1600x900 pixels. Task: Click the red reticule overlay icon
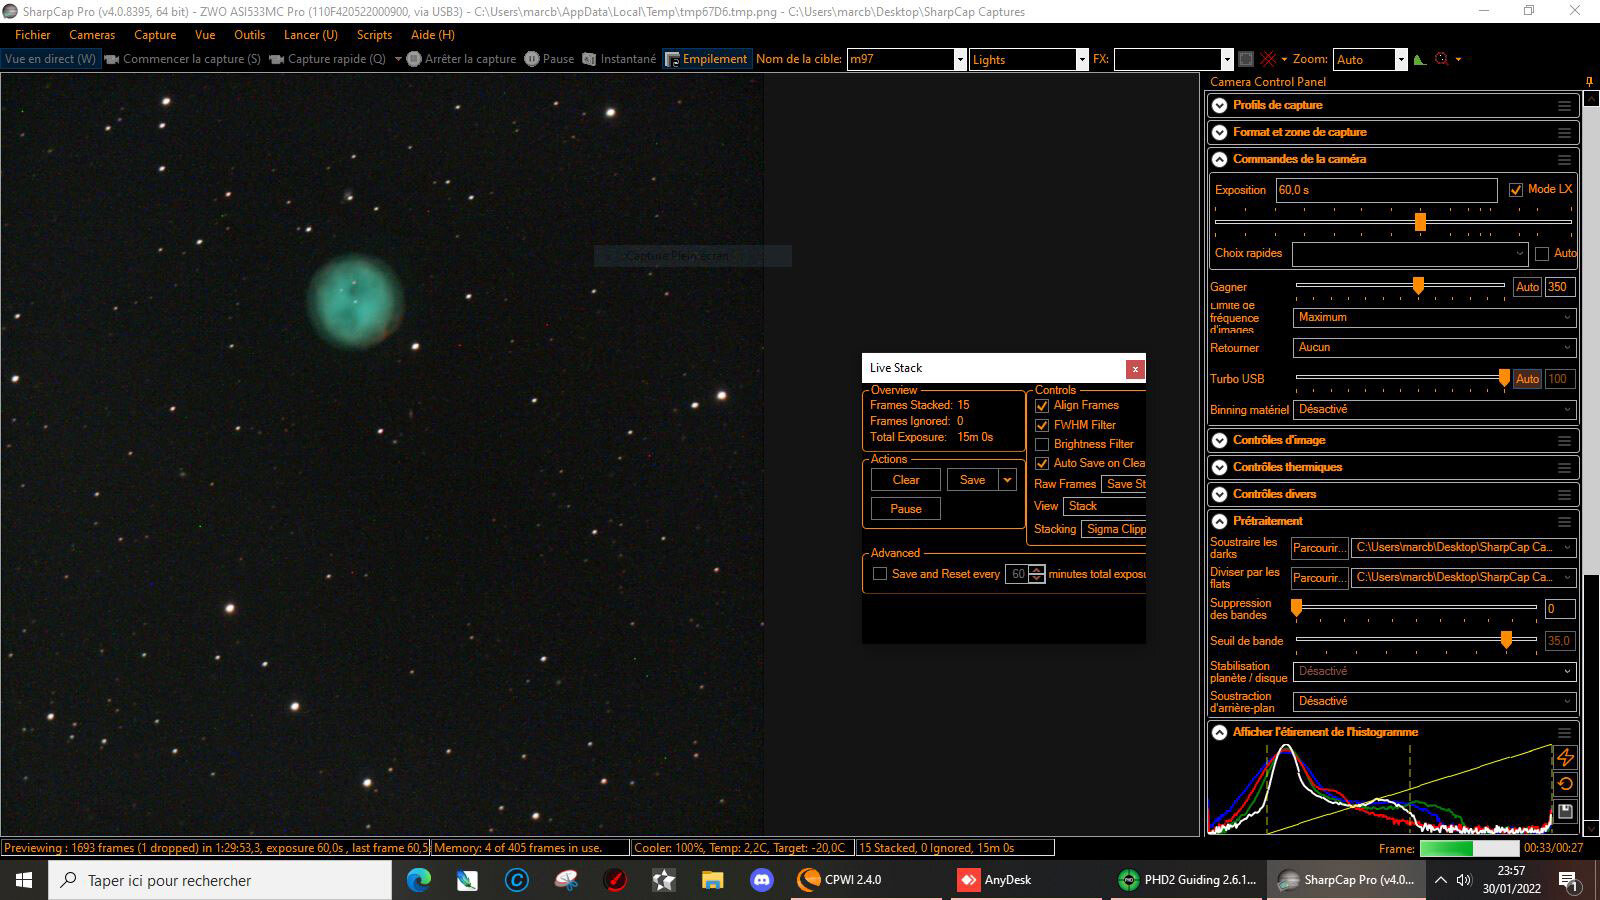[1268, 59]
